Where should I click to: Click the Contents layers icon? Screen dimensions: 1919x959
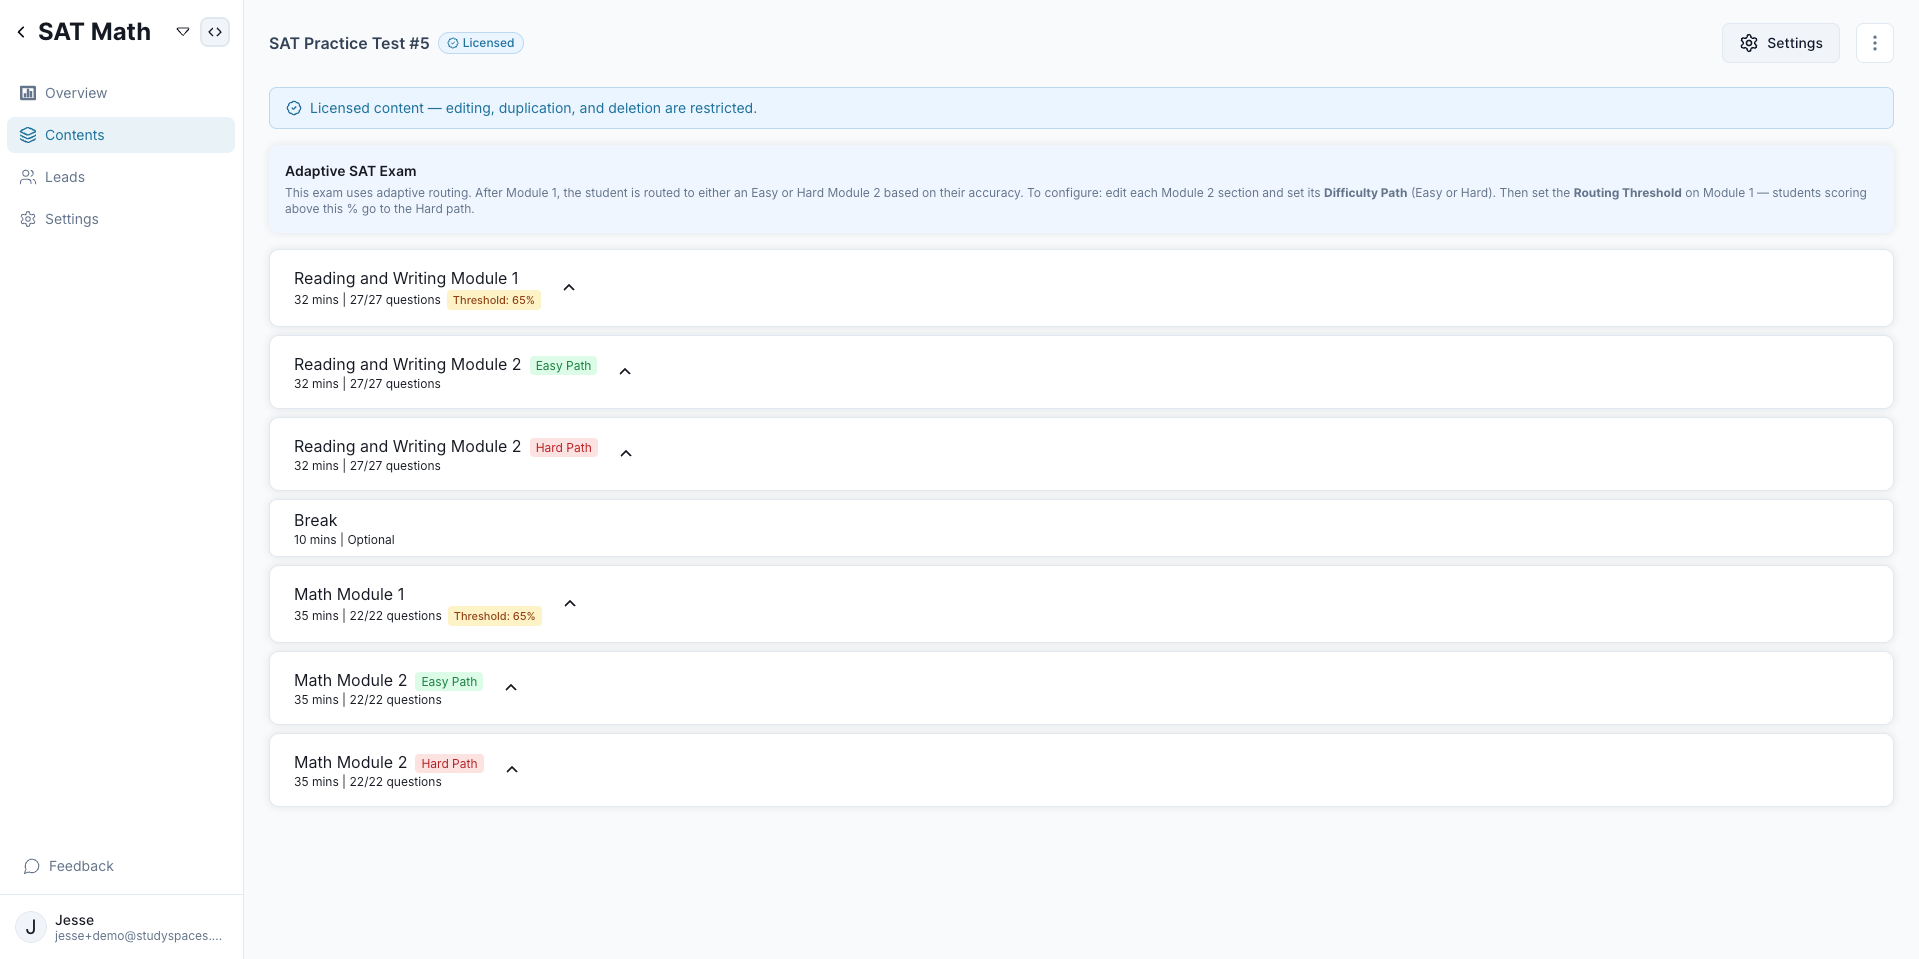[28, 135]
